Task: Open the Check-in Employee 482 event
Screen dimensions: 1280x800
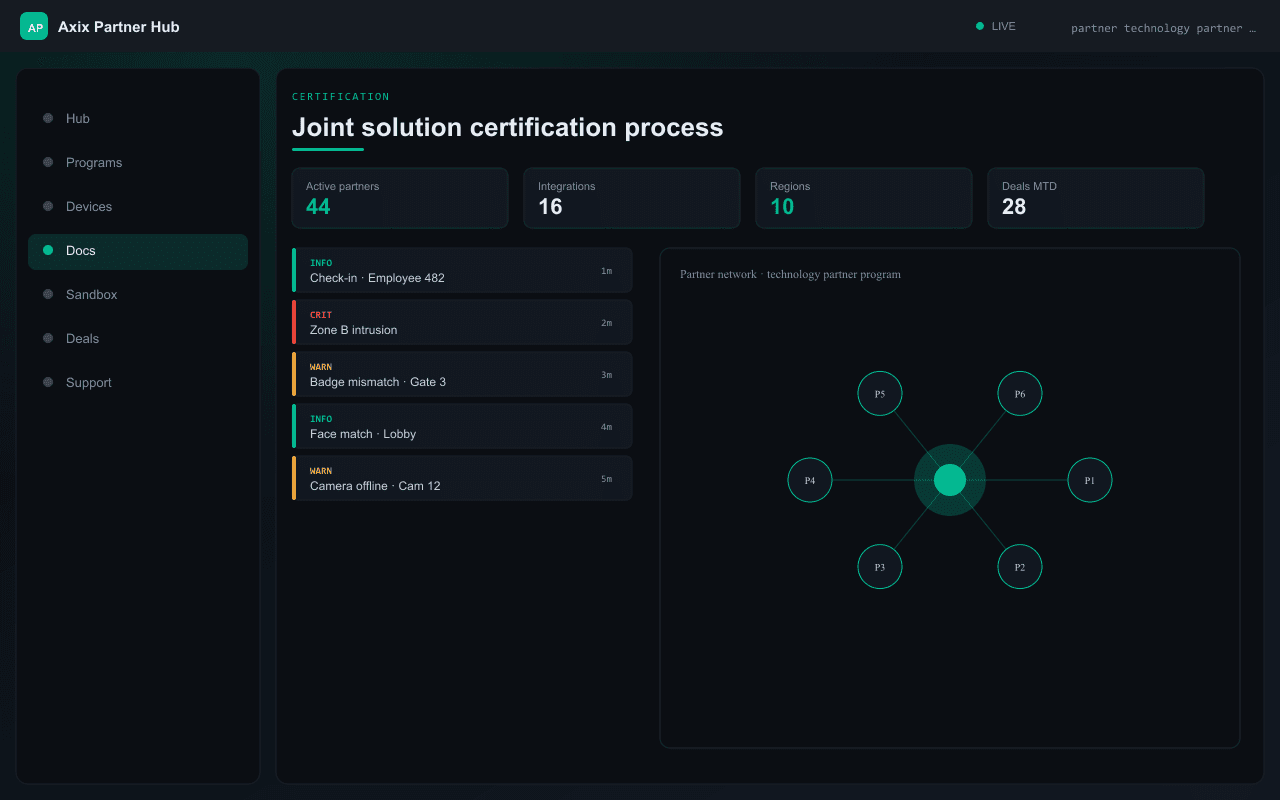Action: pyautogui.click(x=462, y=270)
